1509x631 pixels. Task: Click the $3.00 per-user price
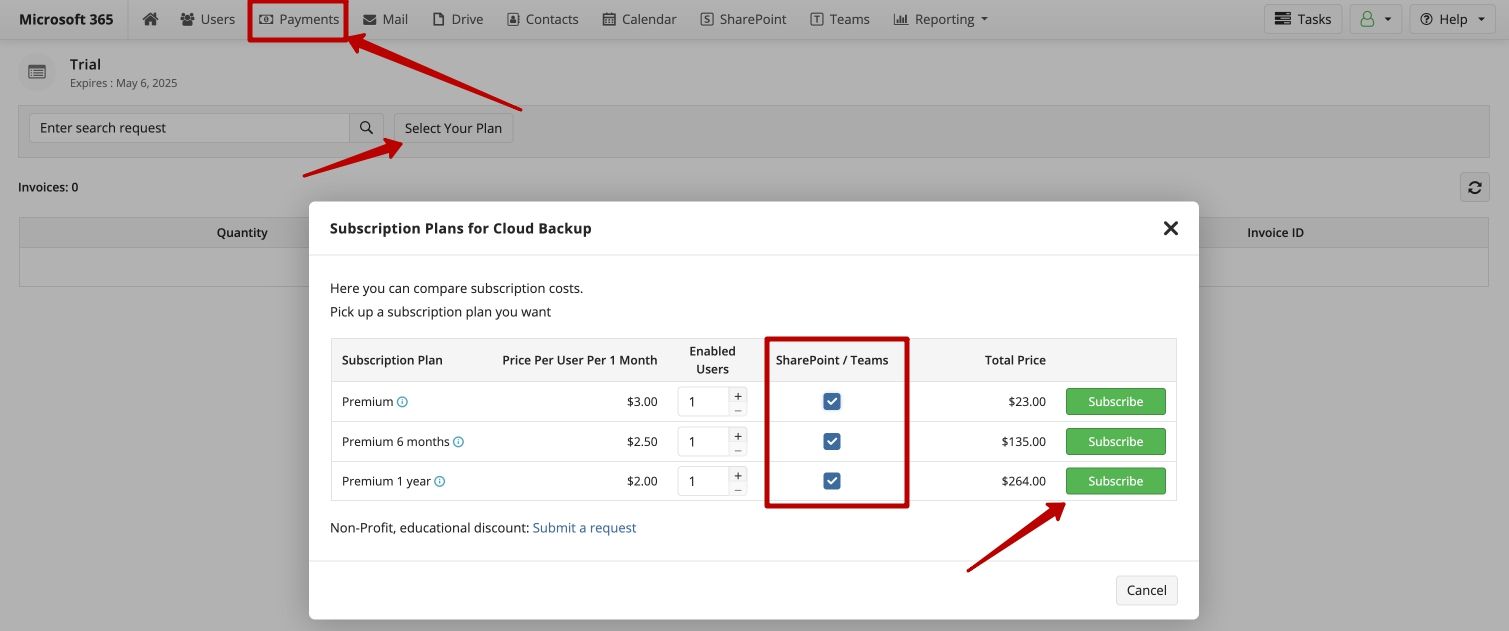[642, 402]
